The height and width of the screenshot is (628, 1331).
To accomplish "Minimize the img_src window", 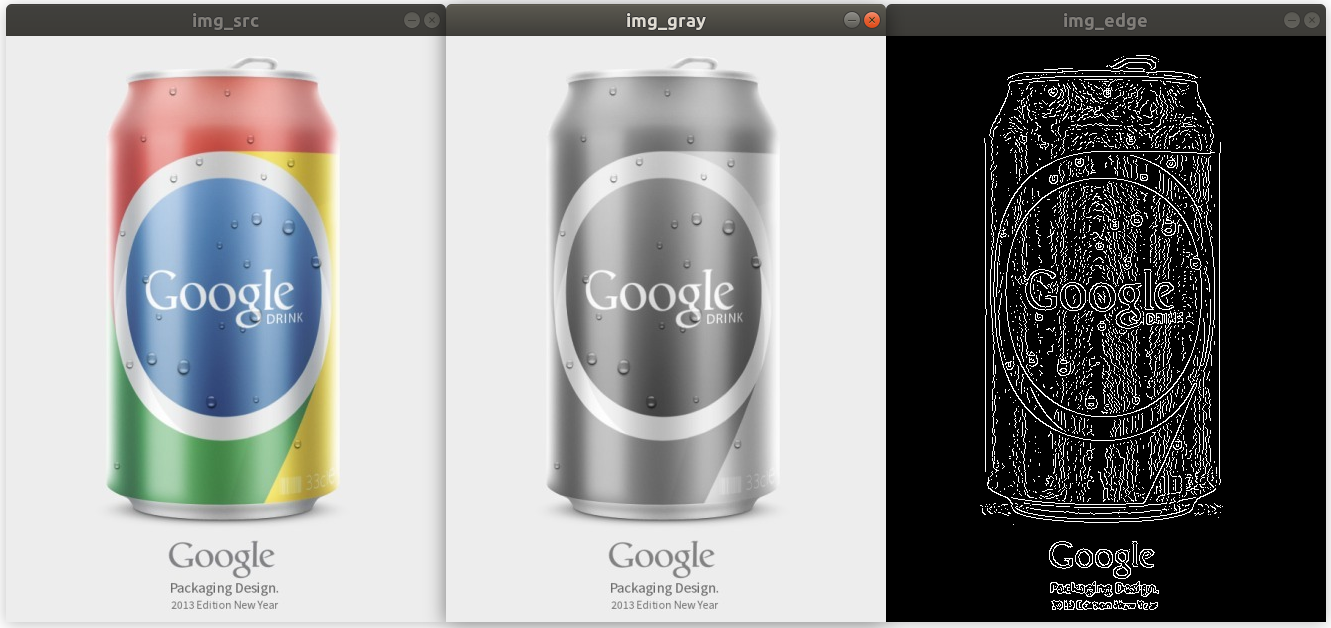I will click(x=412, y=20).
